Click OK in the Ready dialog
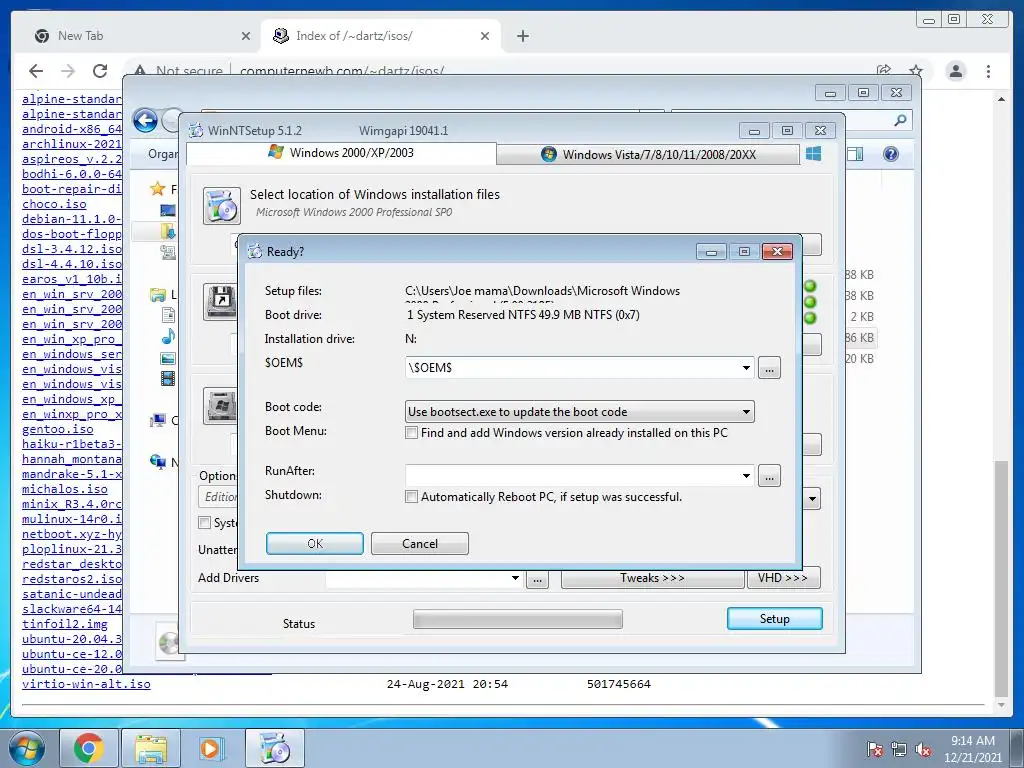Image resolution: width=1024 pixels, height=768 pixels. (x=315, y=543)
